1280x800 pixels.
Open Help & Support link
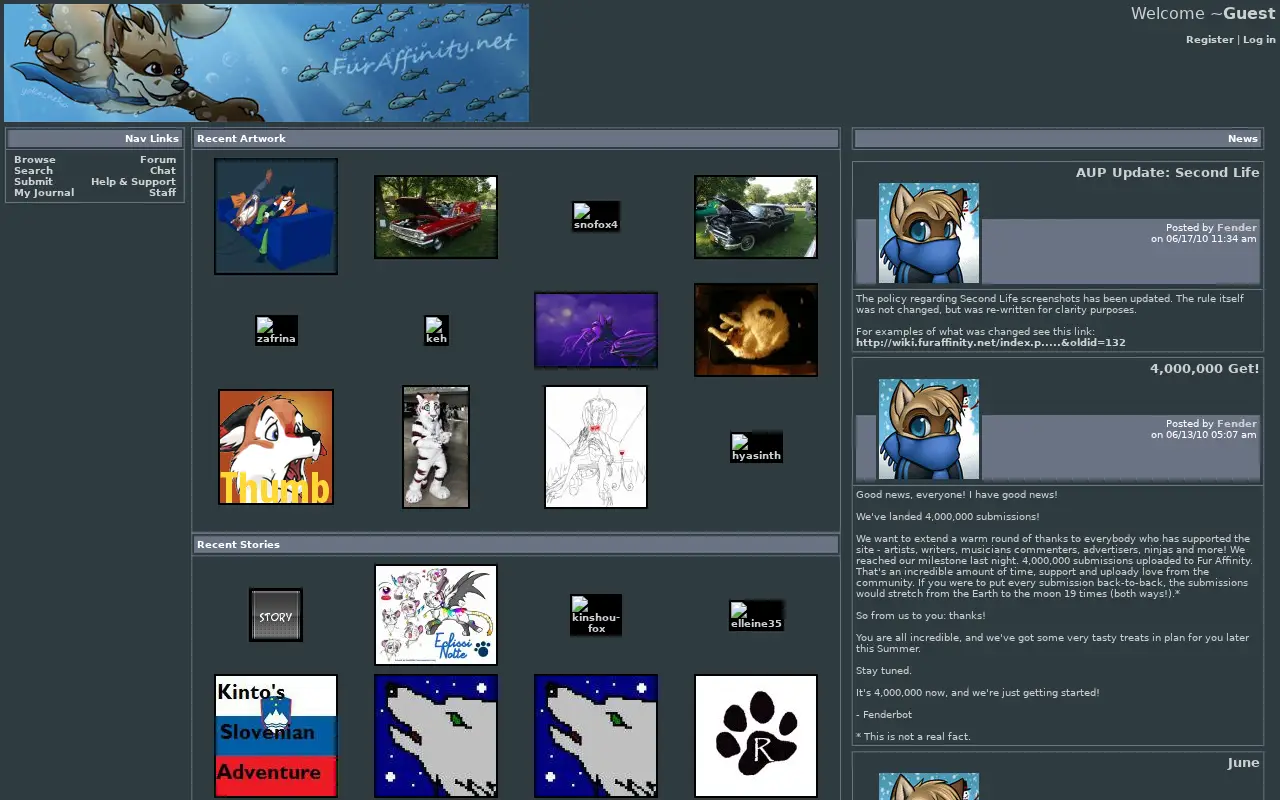[x=133, y=182]
